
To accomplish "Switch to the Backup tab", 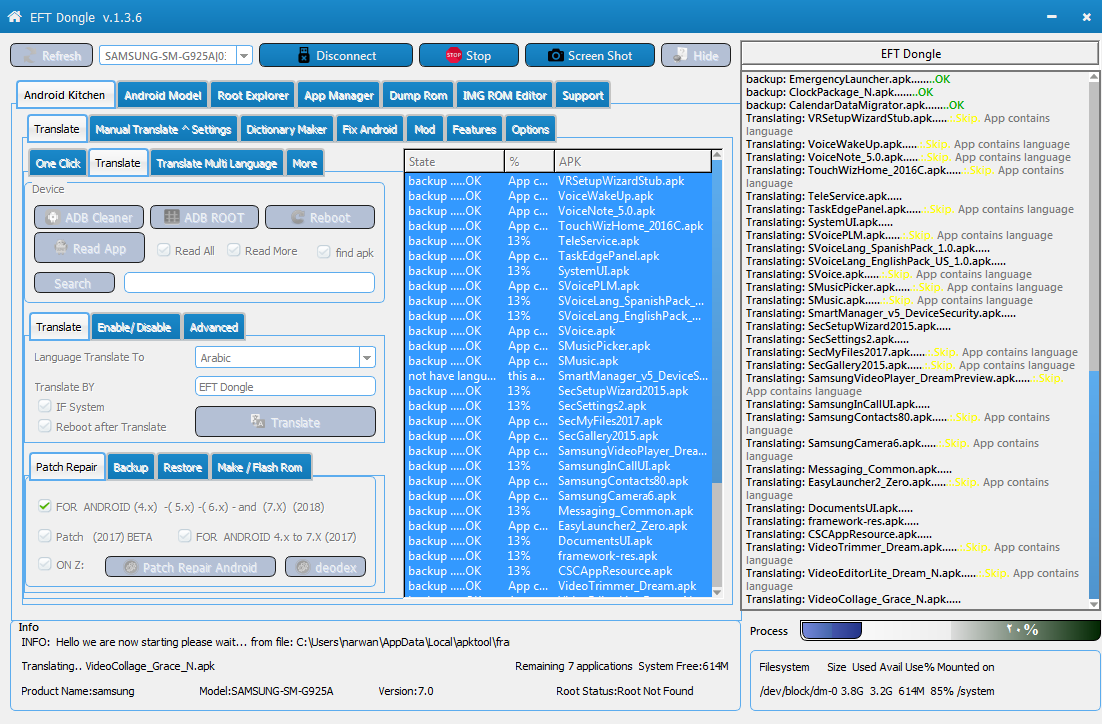I will click(x=131, y=467).
